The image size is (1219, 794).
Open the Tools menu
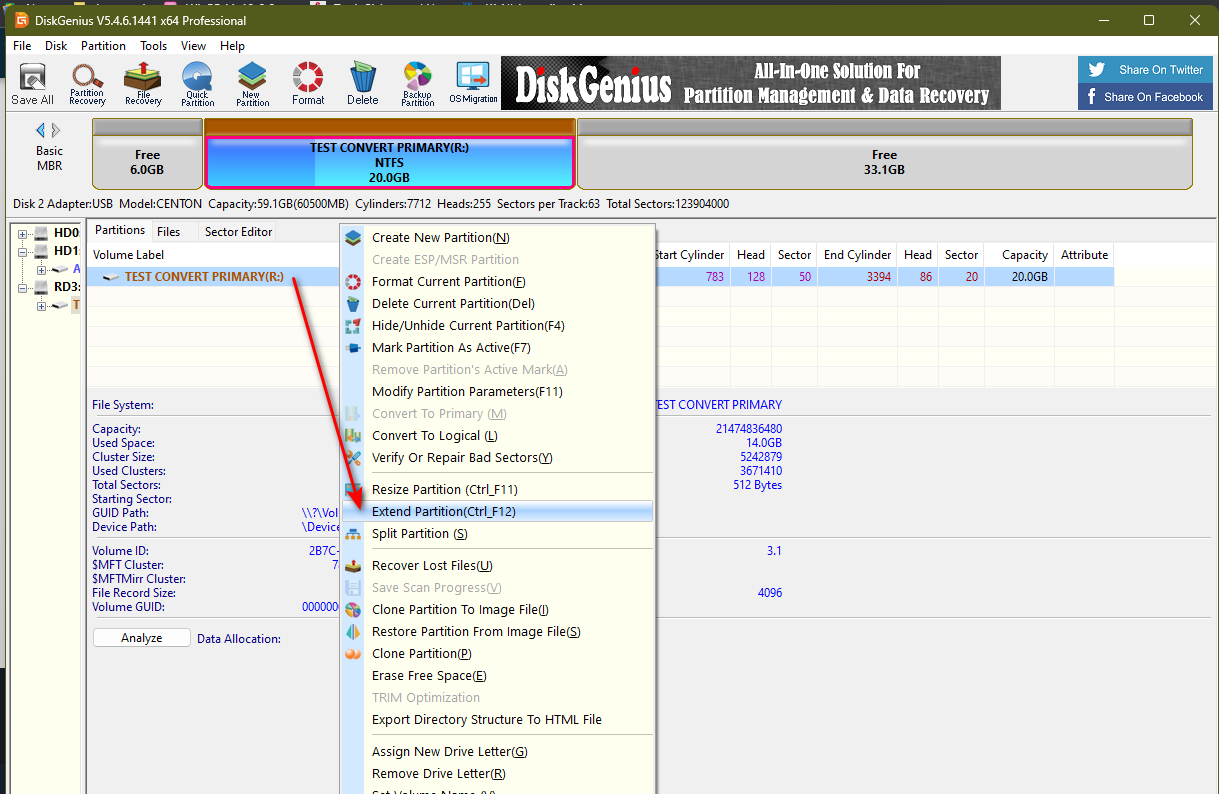153,46
